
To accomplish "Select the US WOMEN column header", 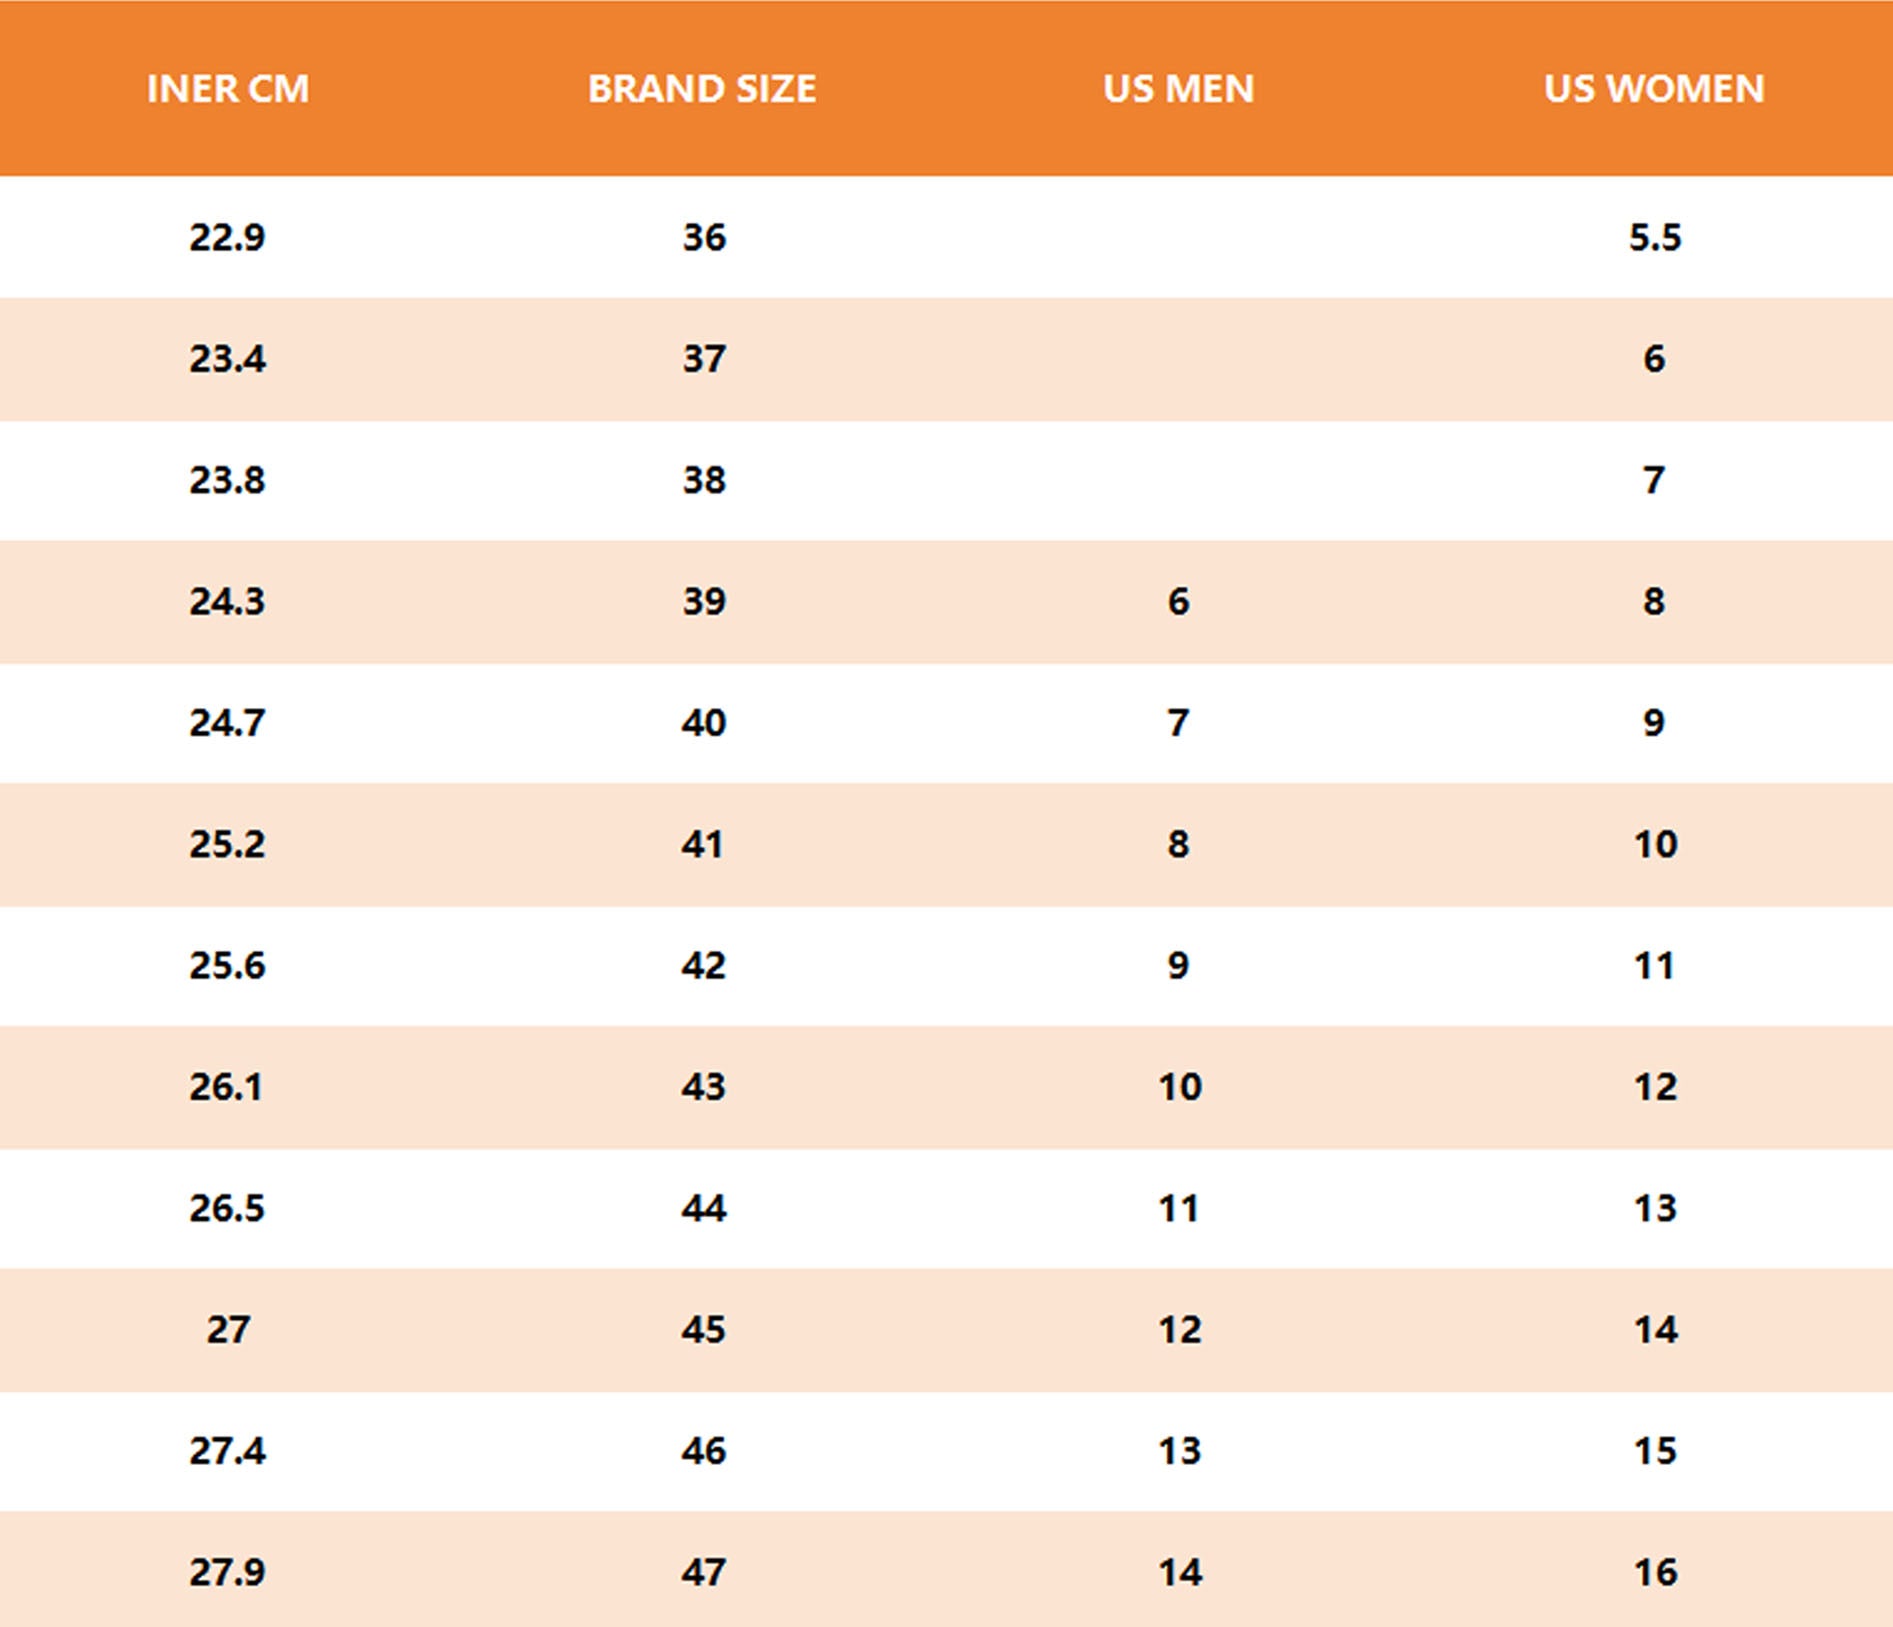I will 1654,89.
